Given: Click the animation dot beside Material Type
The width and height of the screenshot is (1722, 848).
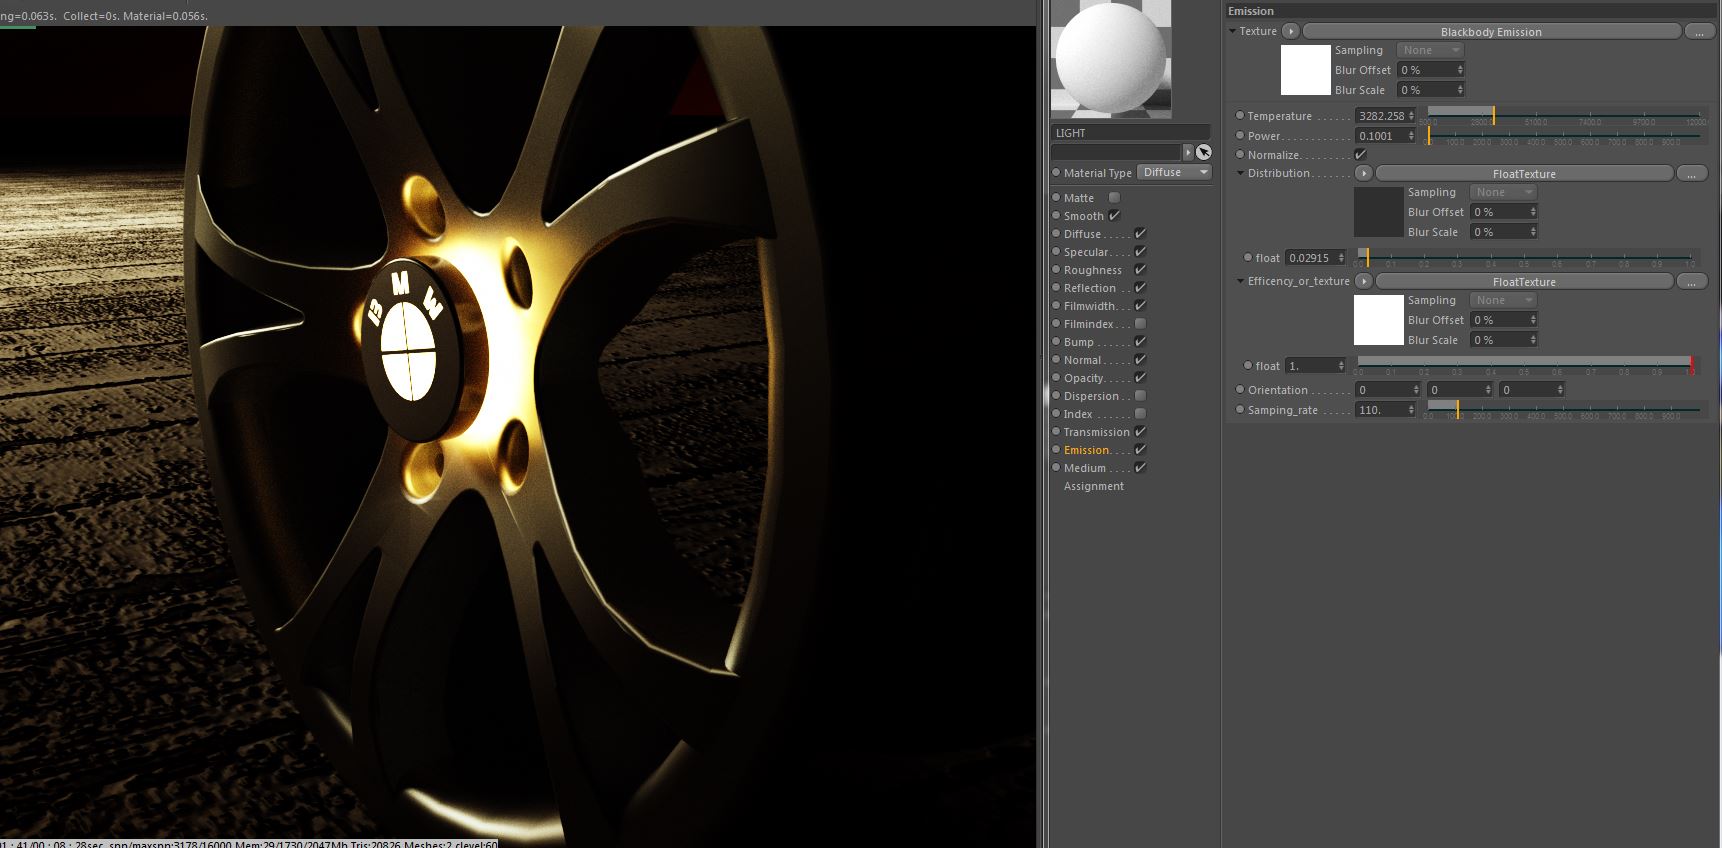Looking at the screenshot, I should pyautogui.click(x=1056, y=173).
